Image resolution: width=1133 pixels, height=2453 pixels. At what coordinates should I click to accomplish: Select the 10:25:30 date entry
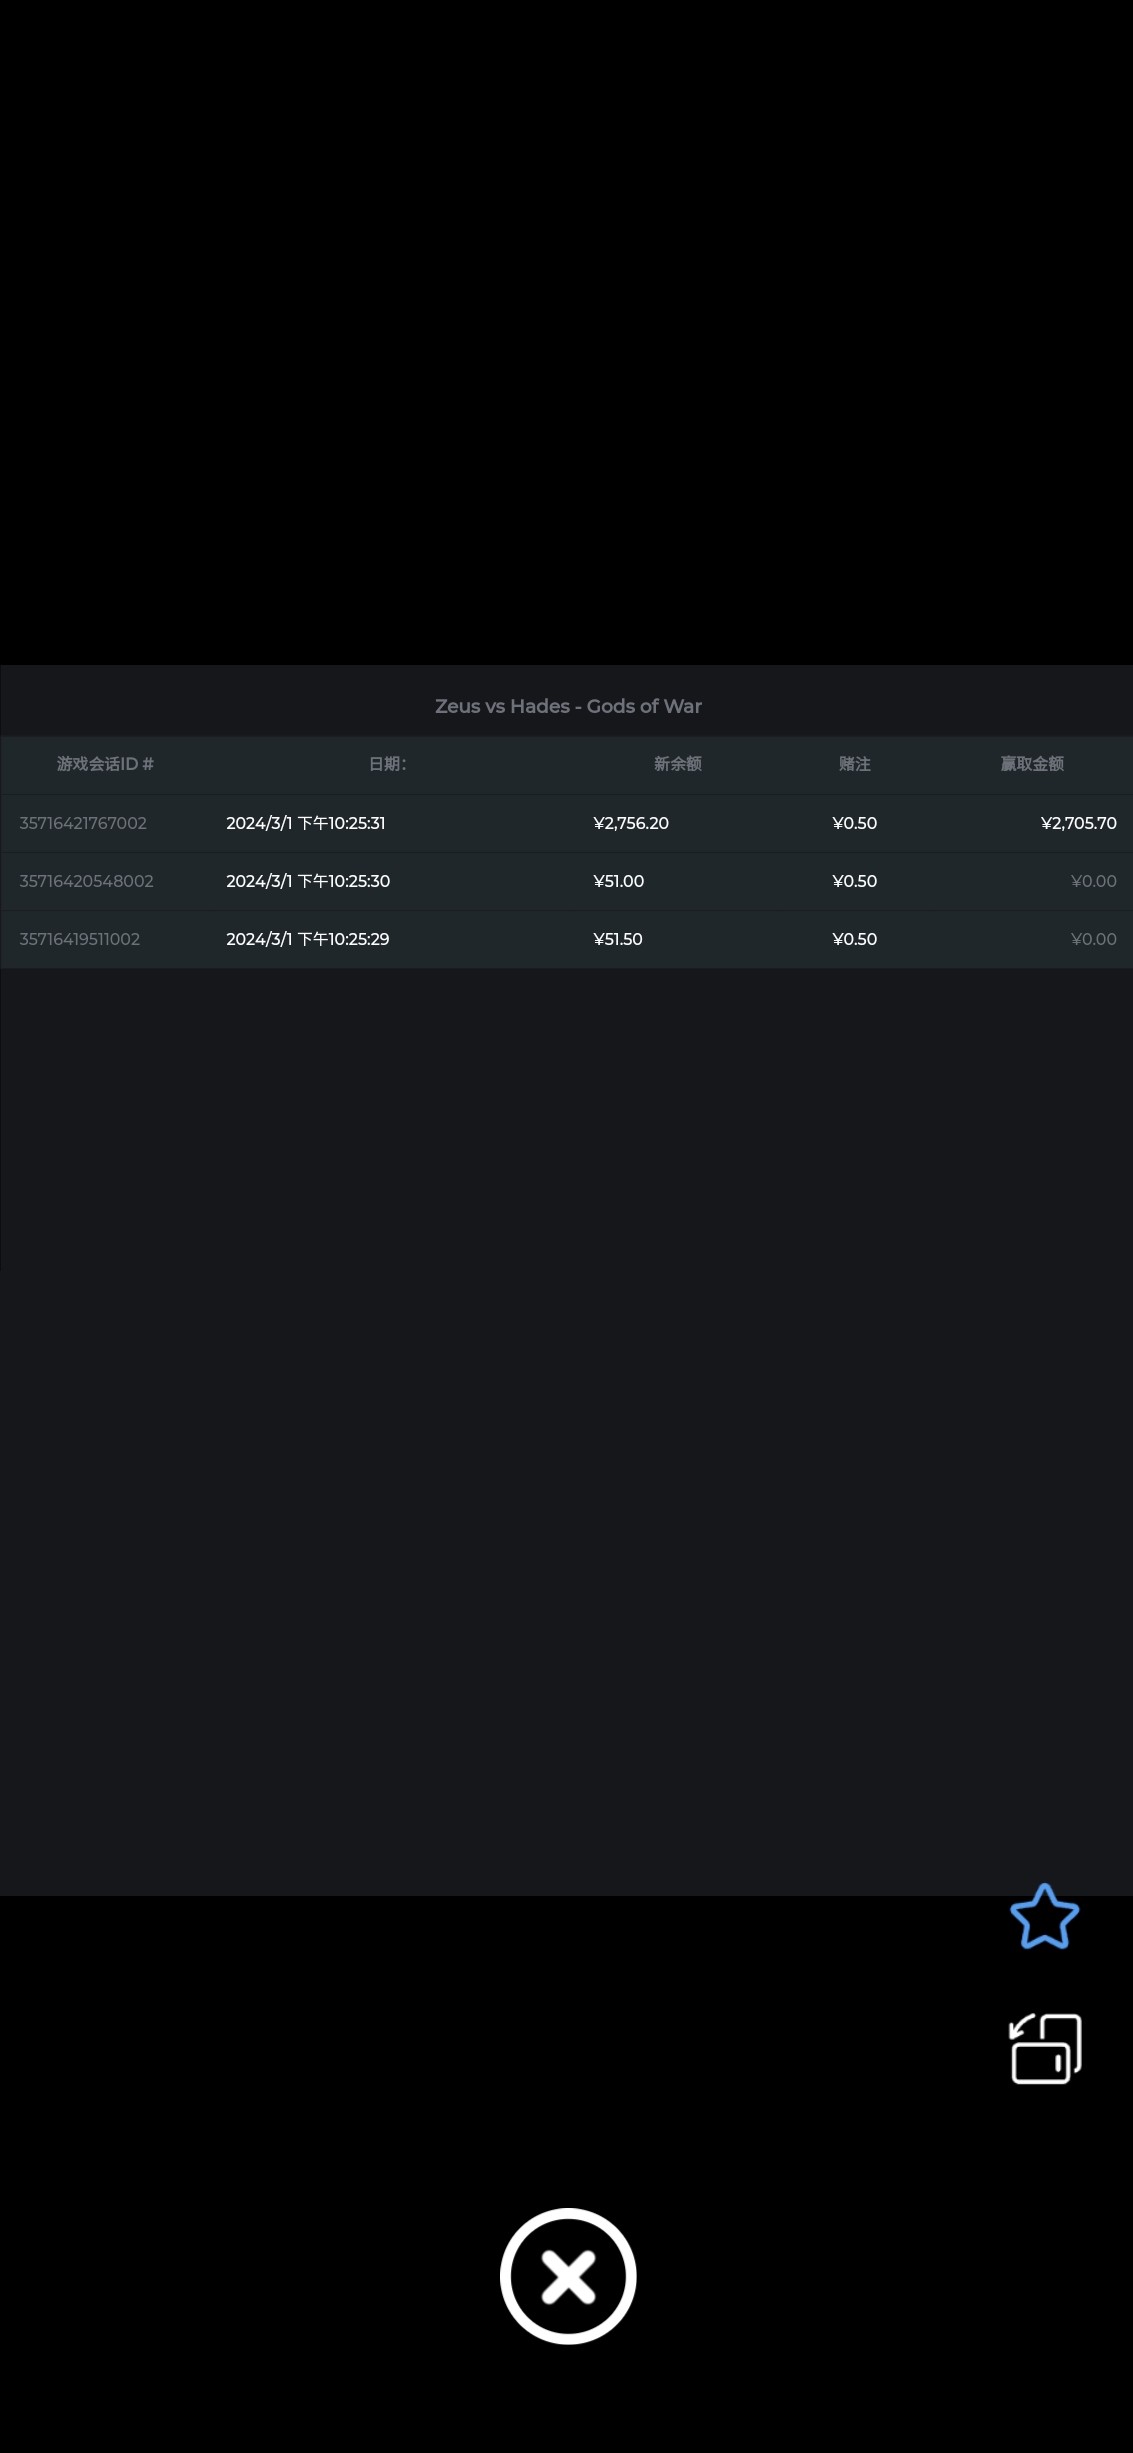tap(308, 881)
